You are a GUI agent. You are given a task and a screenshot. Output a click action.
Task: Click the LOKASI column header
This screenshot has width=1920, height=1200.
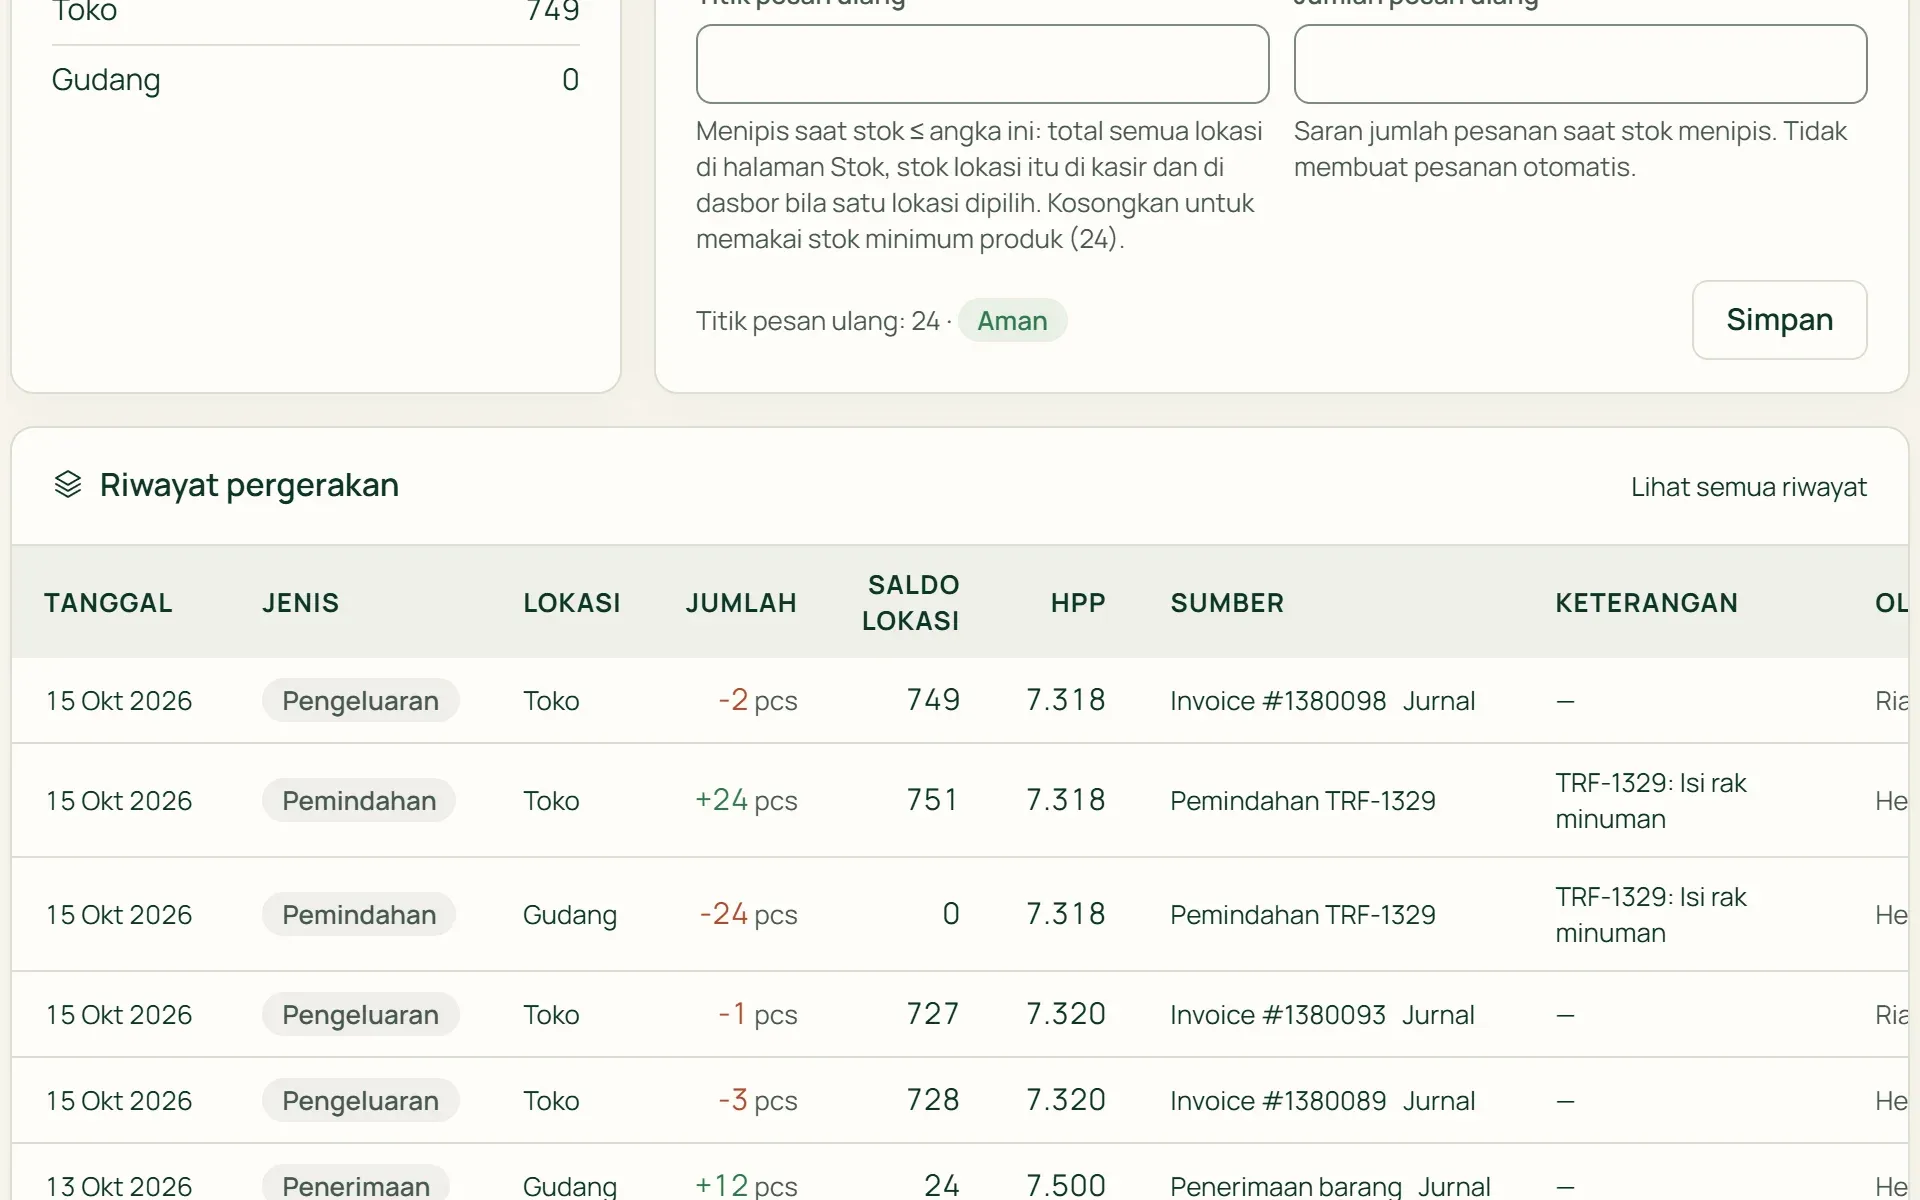tap(571, 603)
